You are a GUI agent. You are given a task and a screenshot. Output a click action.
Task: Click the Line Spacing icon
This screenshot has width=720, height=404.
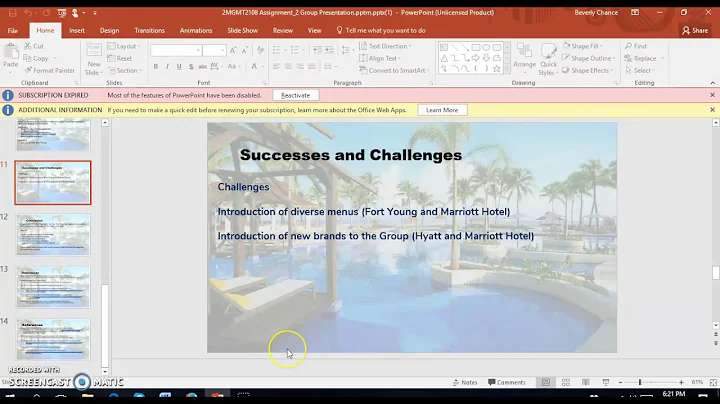point(346,50)
